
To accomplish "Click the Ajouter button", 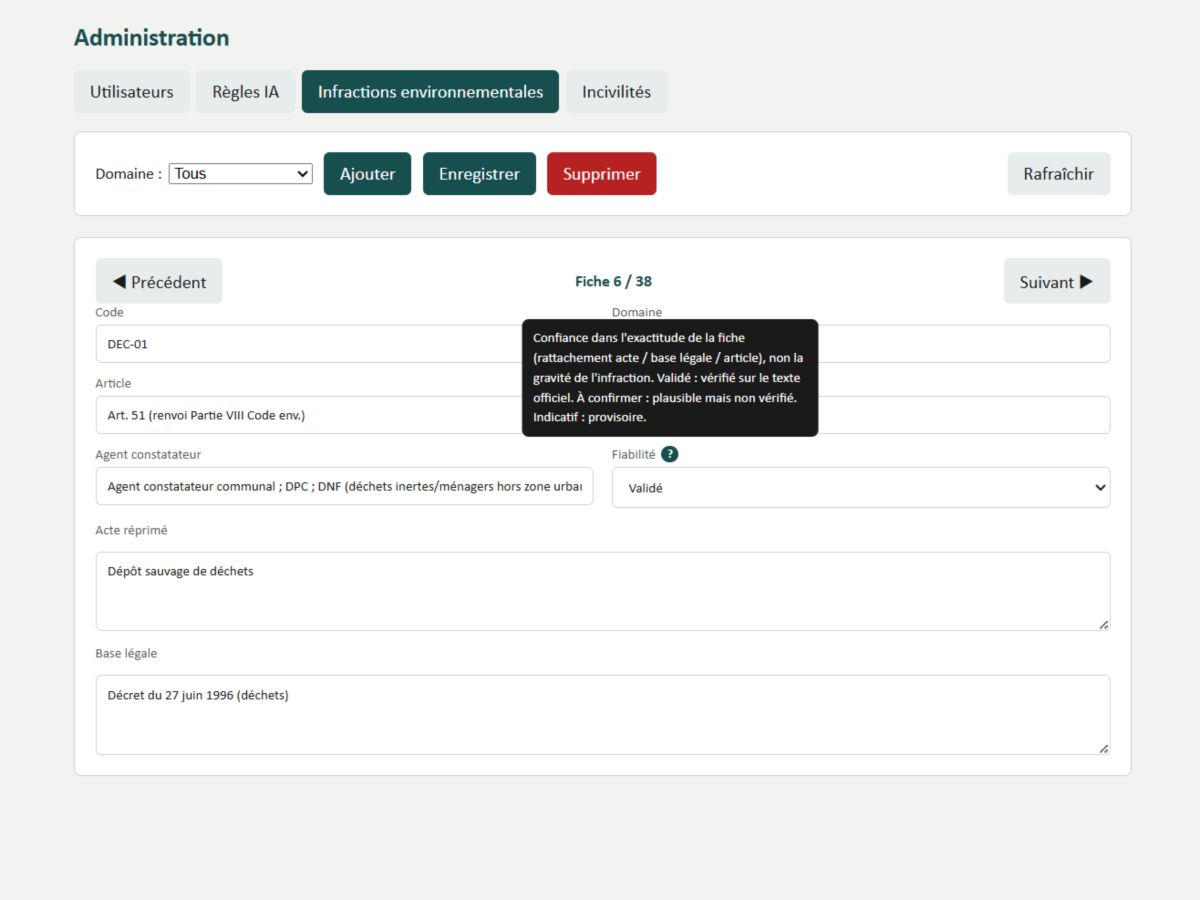I will click(368, 174).
